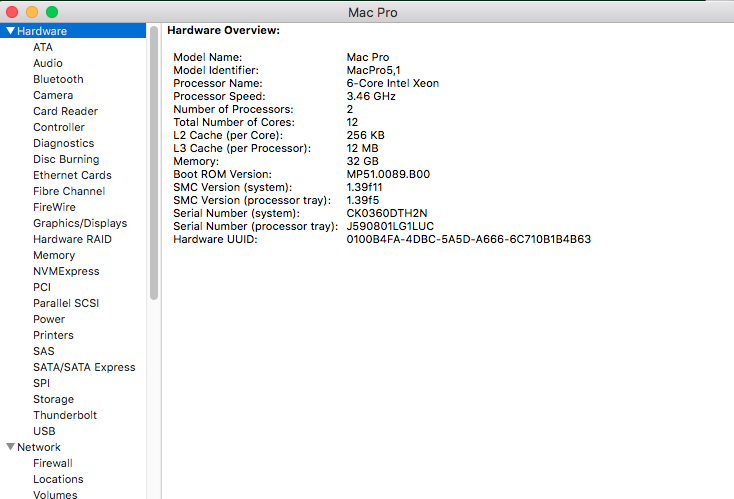
Task: Open the PCI section
Action: click(42, 287)
